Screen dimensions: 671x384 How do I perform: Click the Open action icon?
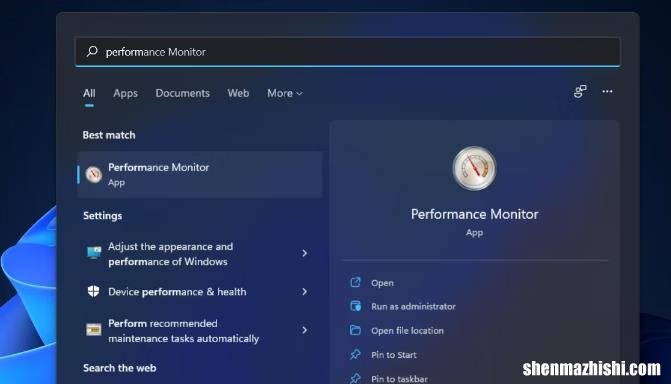[355, 282]
